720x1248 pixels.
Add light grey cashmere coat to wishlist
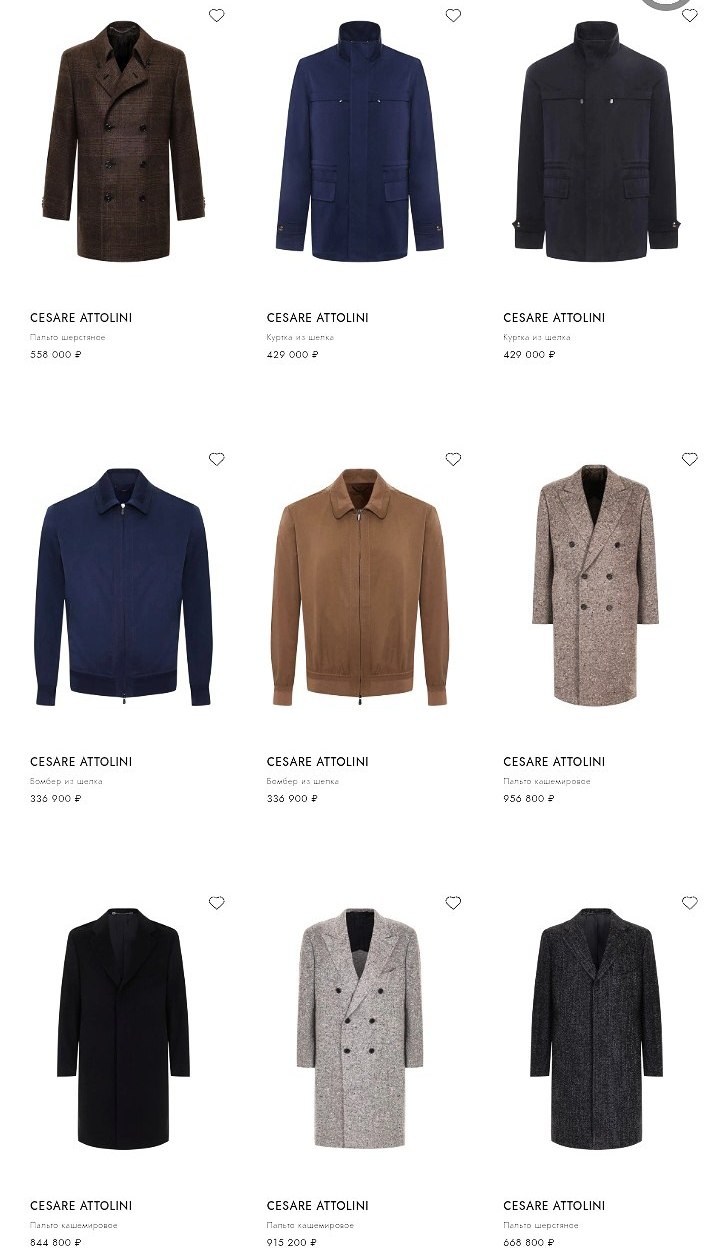tap(453, 903)
